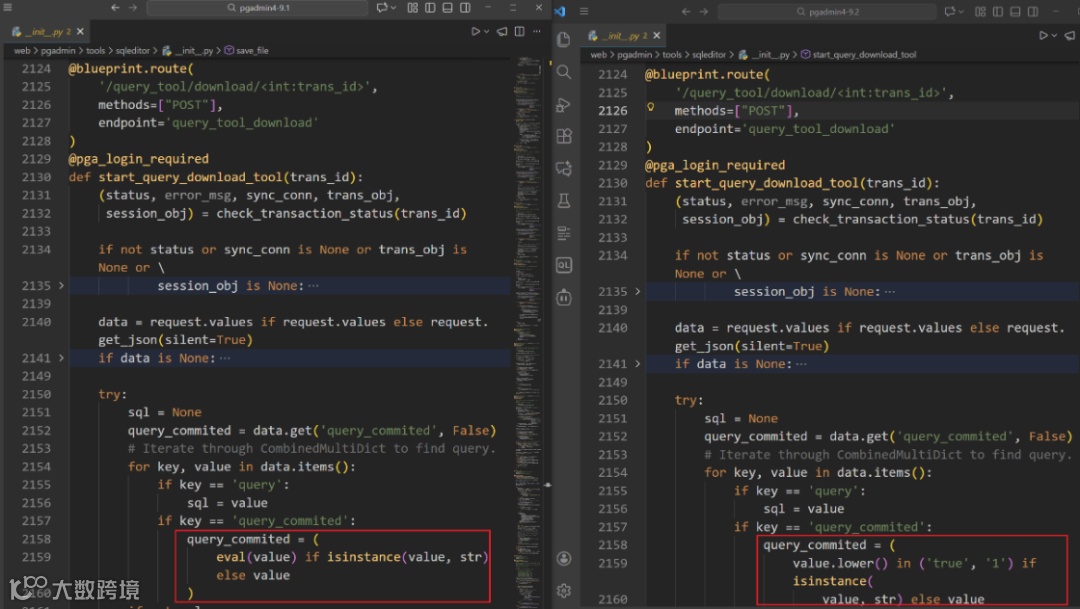The image size is (1080, 609).
Task: Run Python file in pgadmin4-9.1 window
Action: [x=475, y=32]
